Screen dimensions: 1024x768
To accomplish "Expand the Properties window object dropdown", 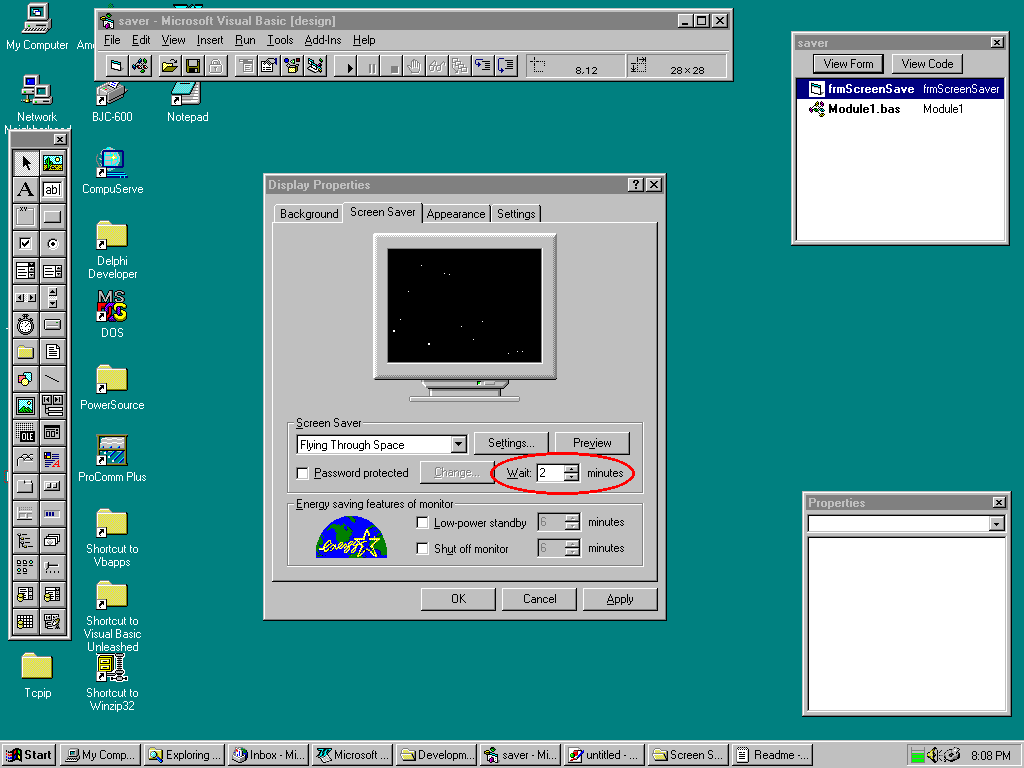I will point(996,524).
